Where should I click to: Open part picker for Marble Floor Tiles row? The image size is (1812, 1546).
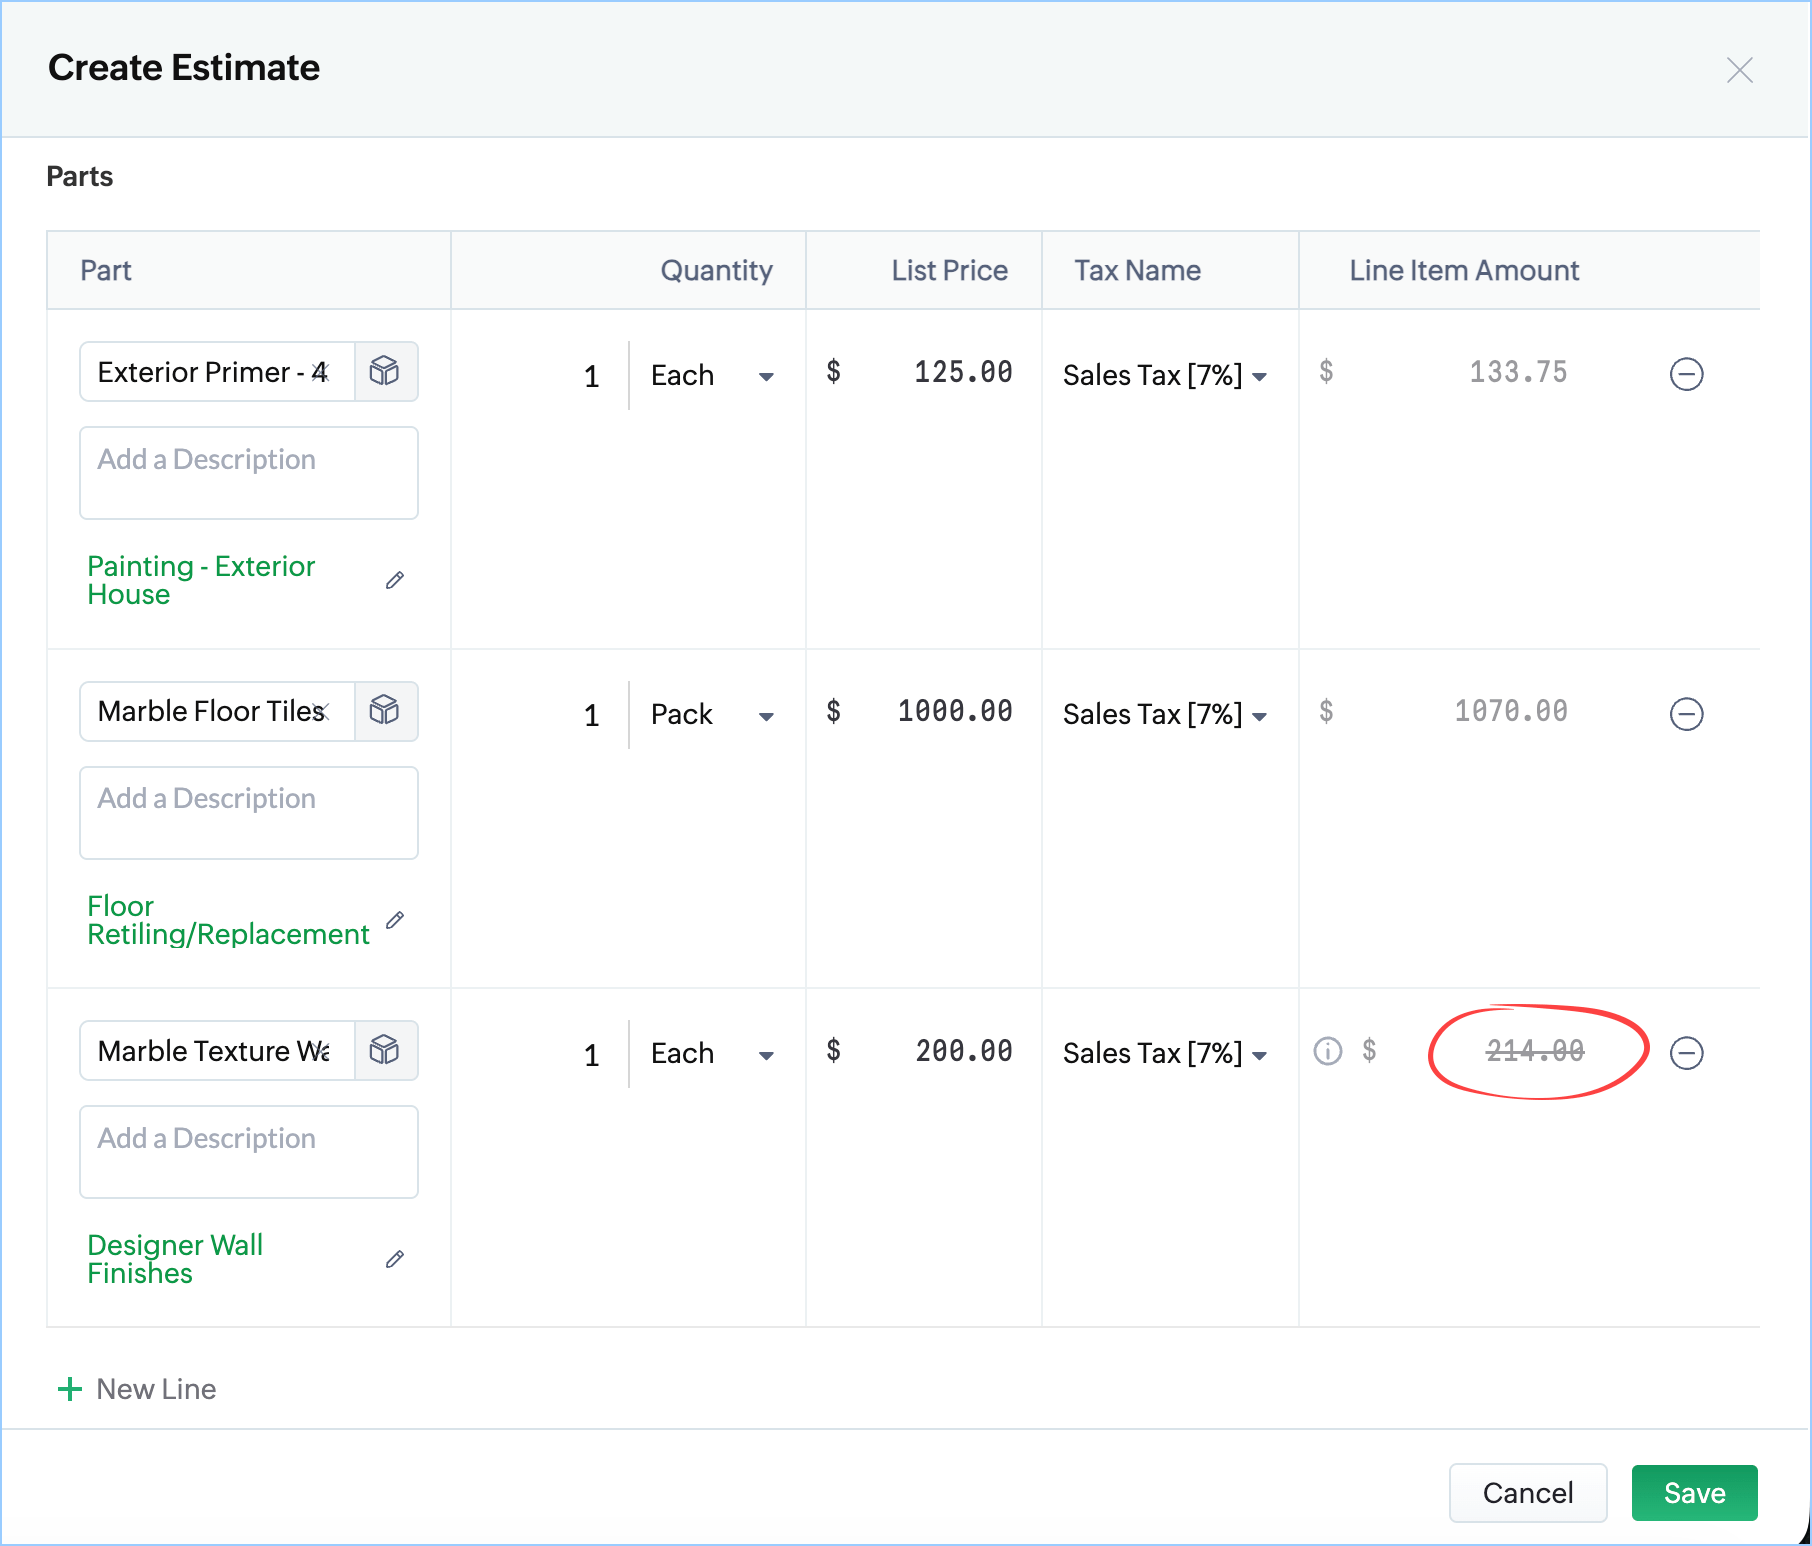(385, 711)
